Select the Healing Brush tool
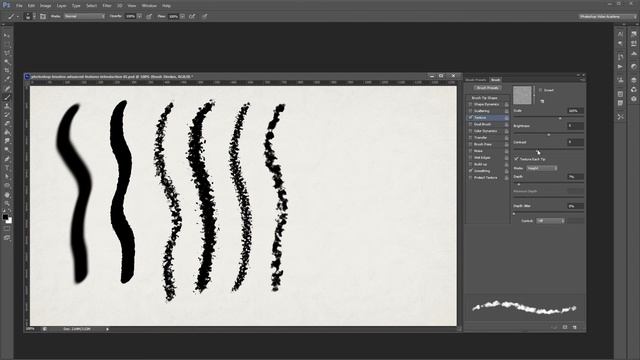The height and width of the screenshot is (360, 640). point(7,88)
